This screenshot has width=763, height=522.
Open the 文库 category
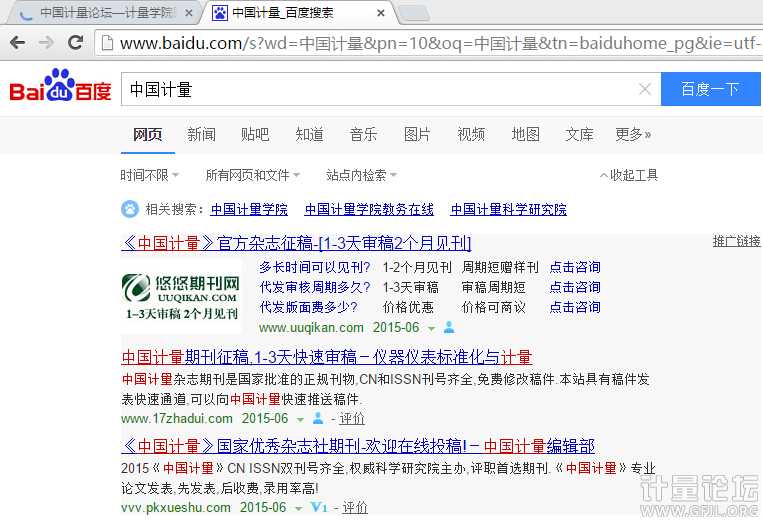click(579, 134)
